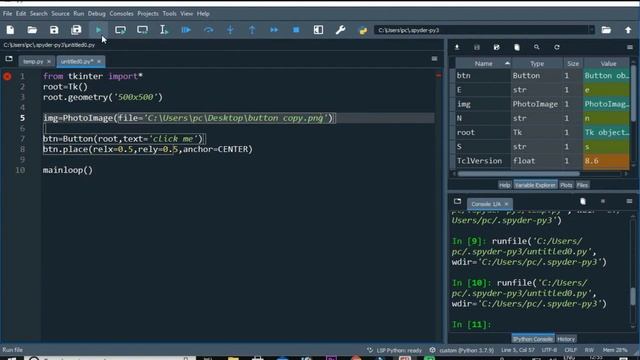Browse for a working directory
This screenshot has height=360, width=640.
coord(606,30)
